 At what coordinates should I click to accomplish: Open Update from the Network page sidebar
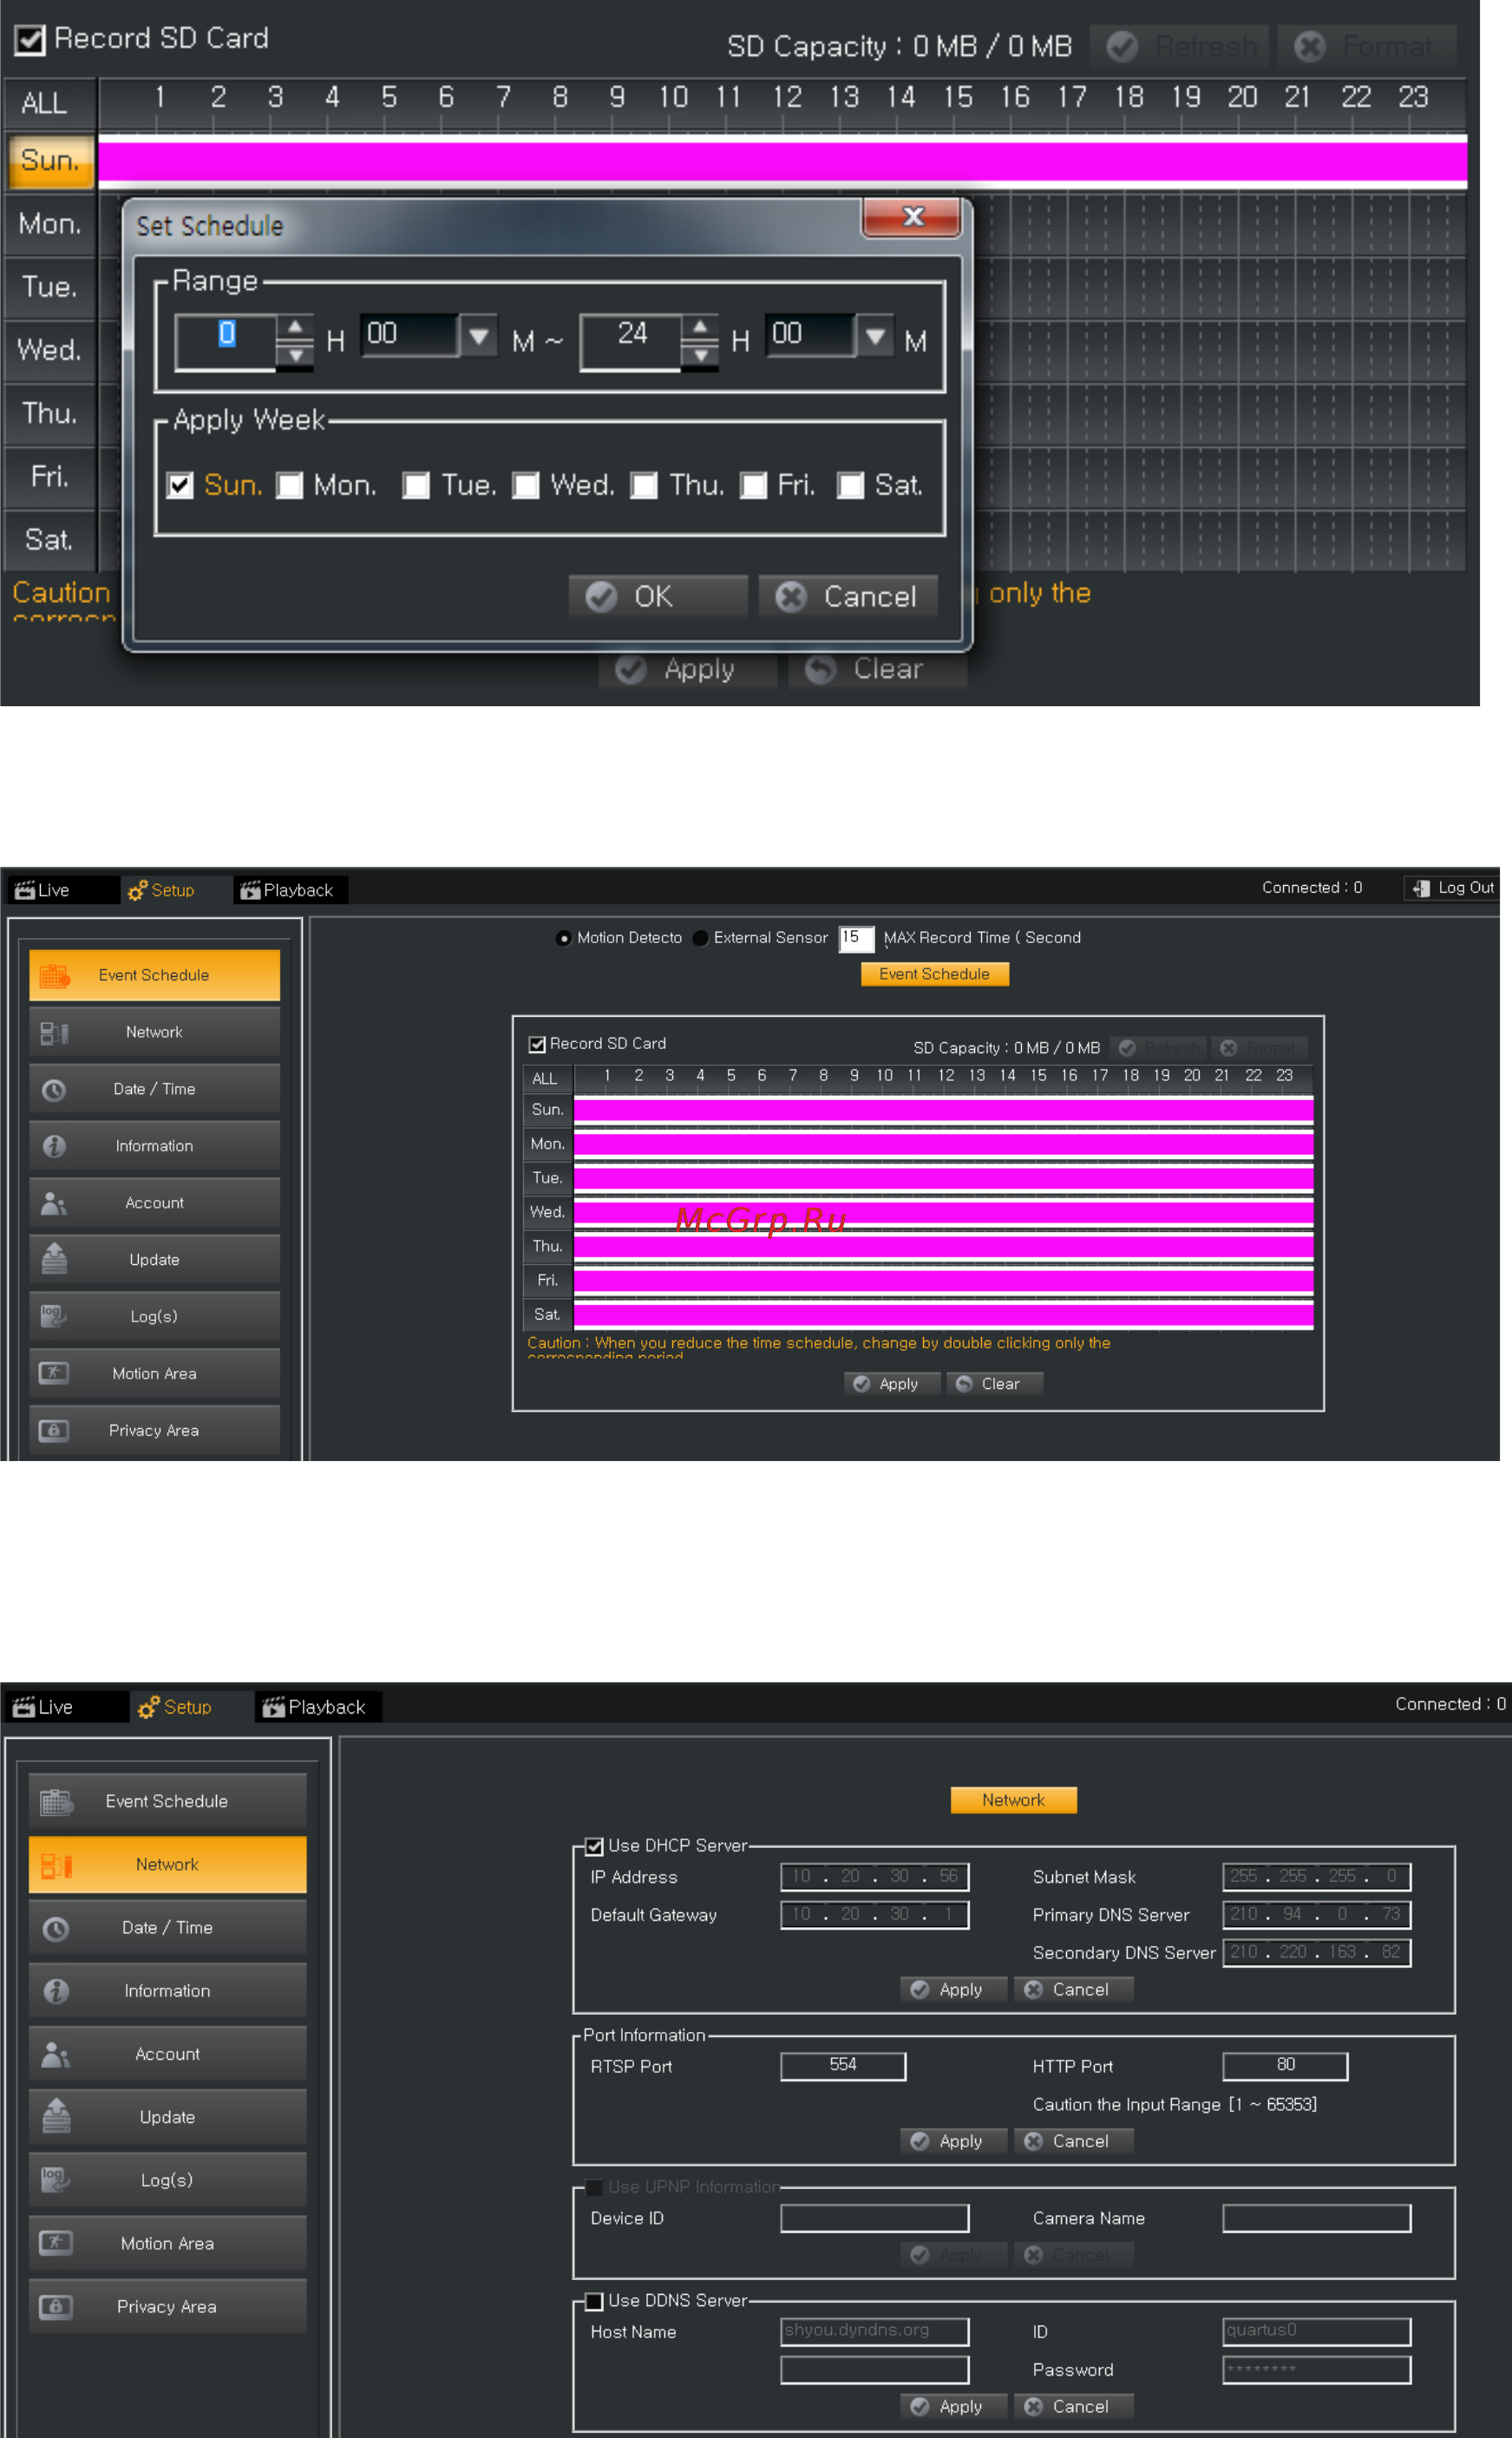tap(167, 2116)
